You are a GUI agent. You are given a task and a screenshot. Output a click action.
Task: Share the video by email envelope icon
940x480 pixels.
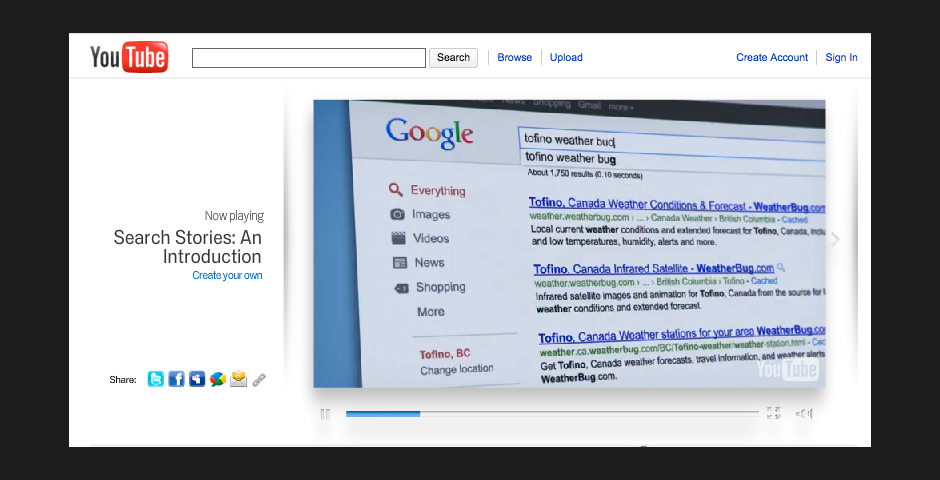(239, 379)
